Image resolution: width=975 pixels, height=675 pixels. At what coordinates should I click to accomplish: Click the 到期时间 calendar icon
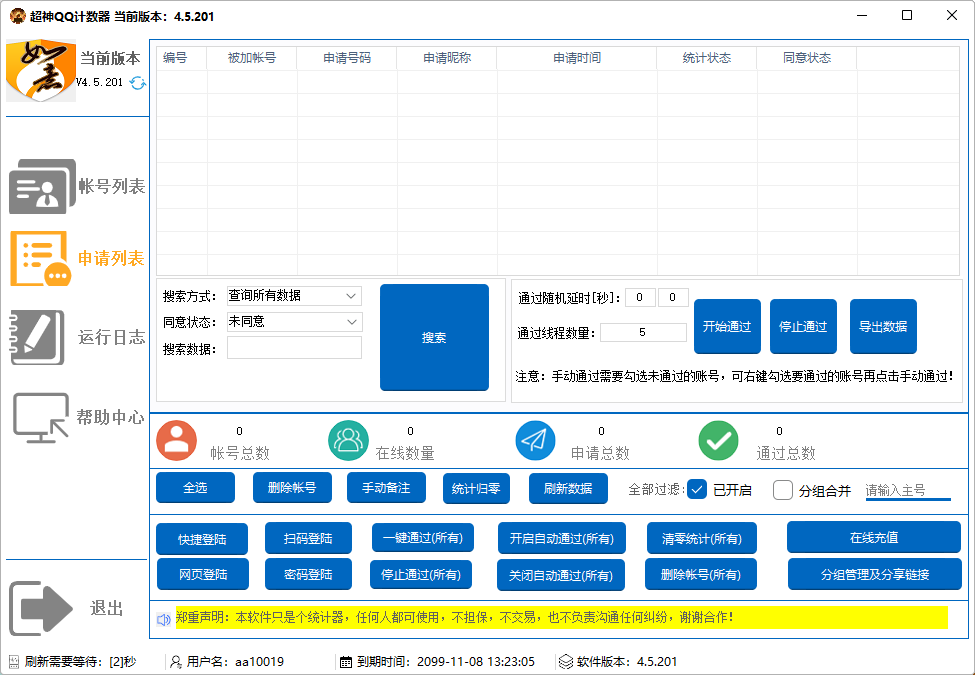click(x=346, y=662)
